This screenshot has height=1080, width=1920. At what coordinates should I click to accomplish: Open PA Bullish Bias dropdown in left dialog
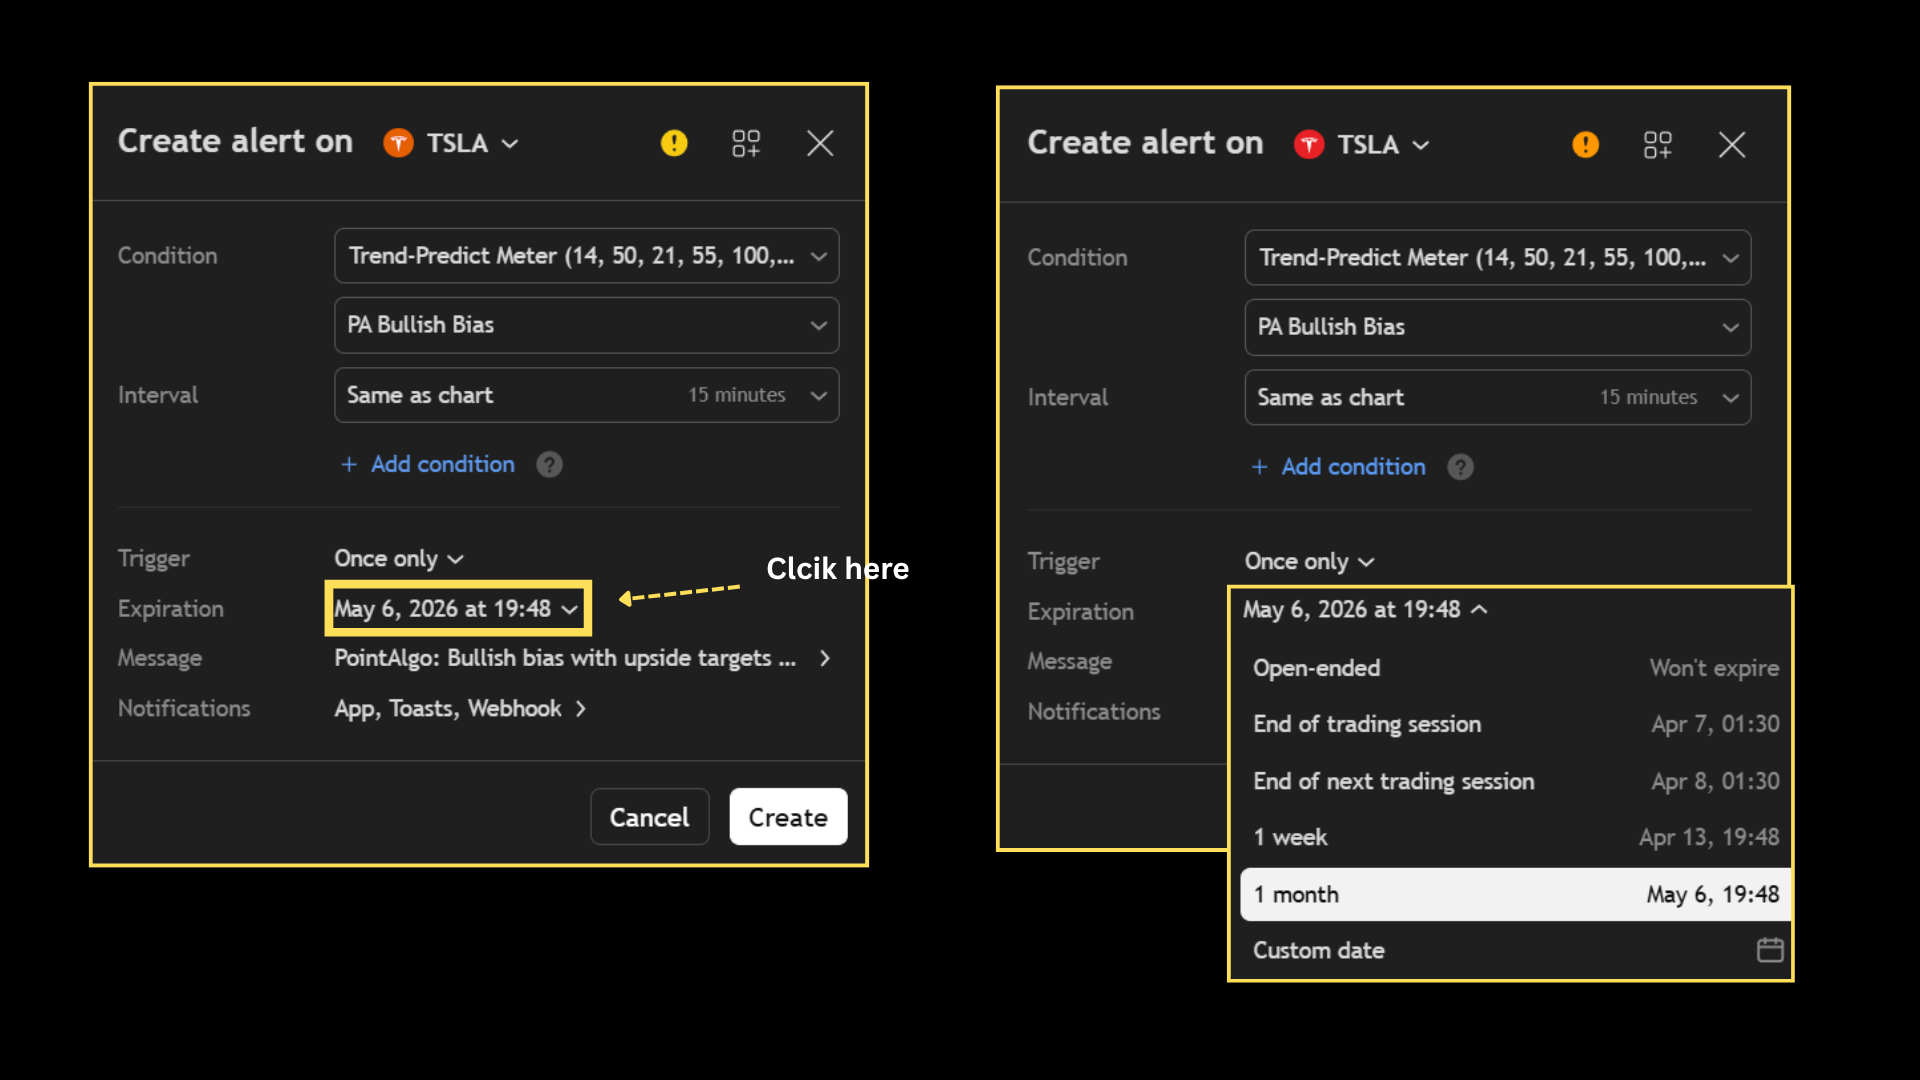(586, 325)
